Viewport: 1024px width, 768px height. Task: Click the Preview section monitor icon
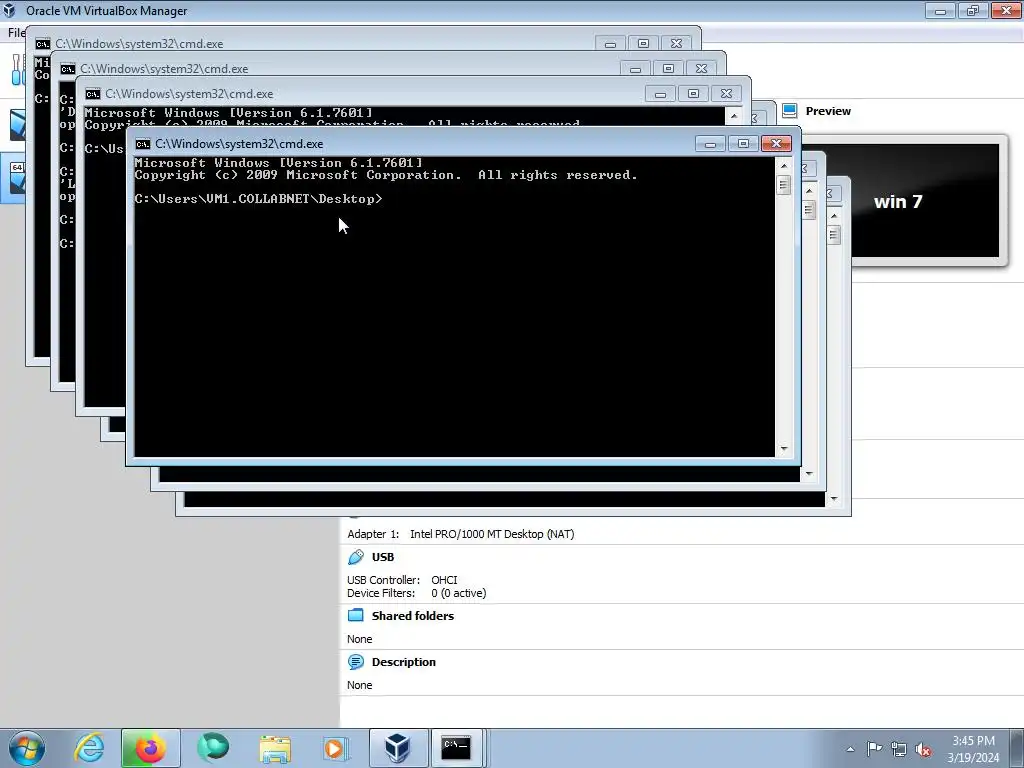(x=790, y=111)
